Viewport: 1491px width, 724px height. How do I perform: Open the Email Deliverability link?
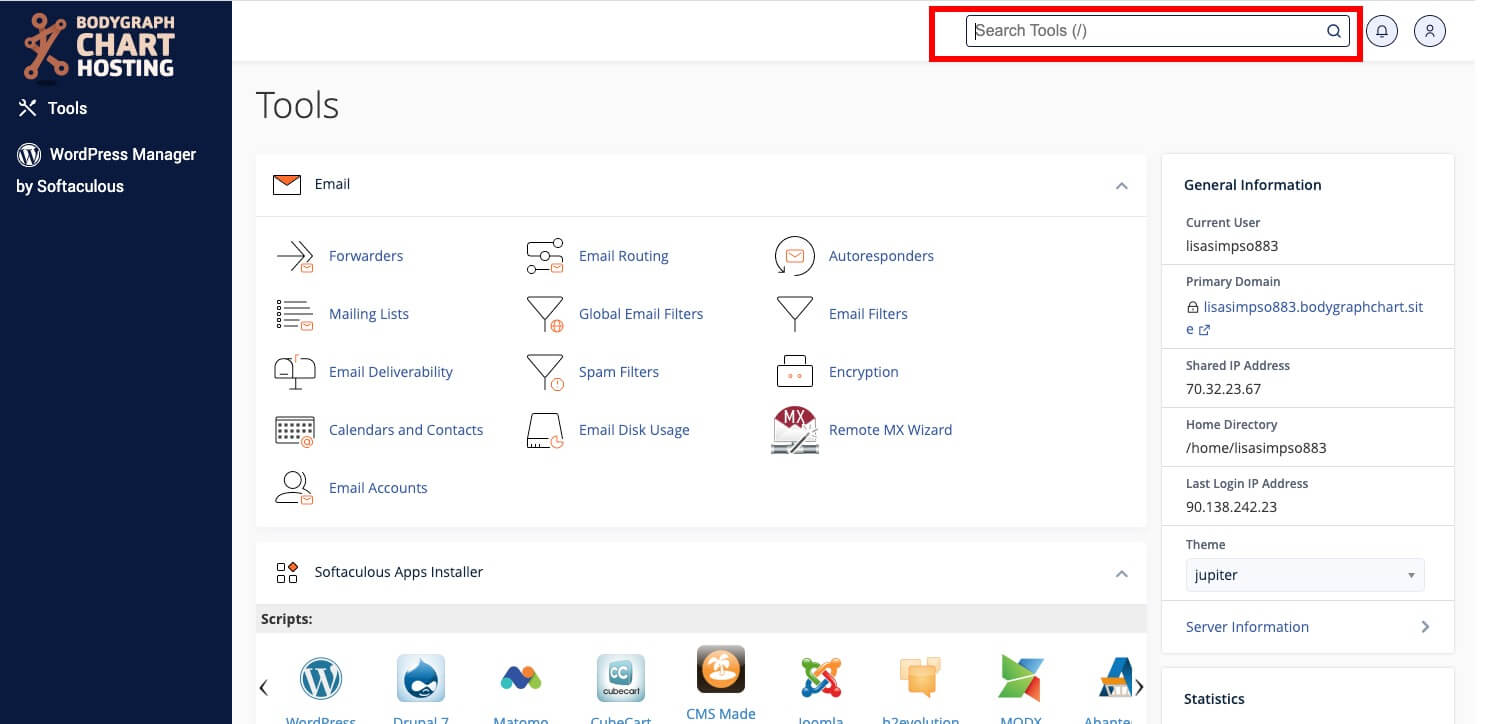tap(391, 372)
